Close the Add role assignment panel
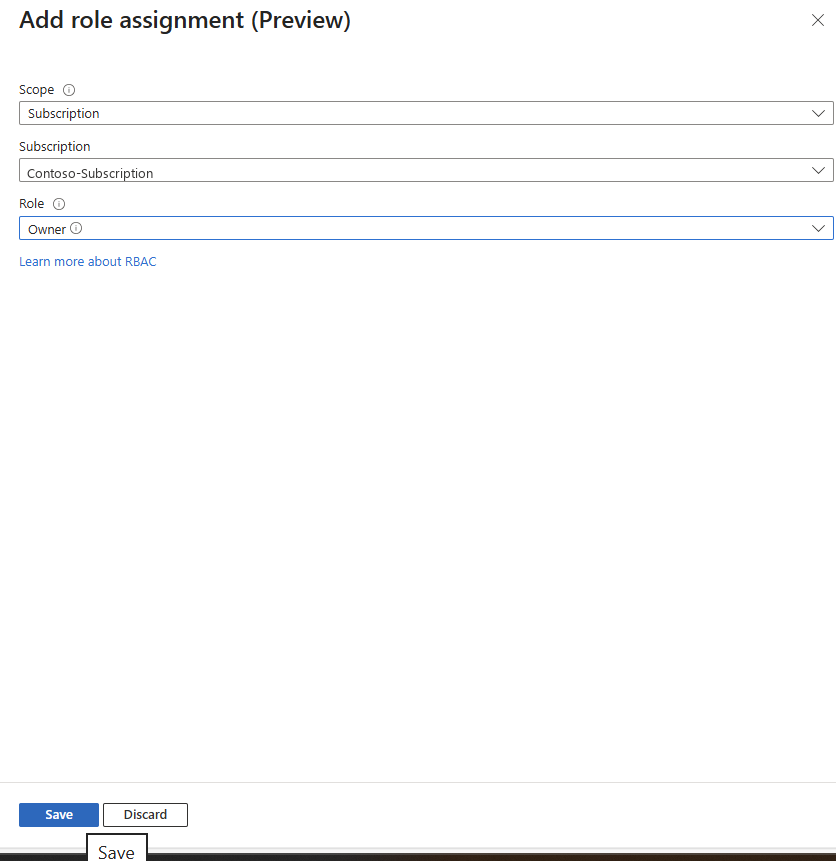 click(817, 20)
